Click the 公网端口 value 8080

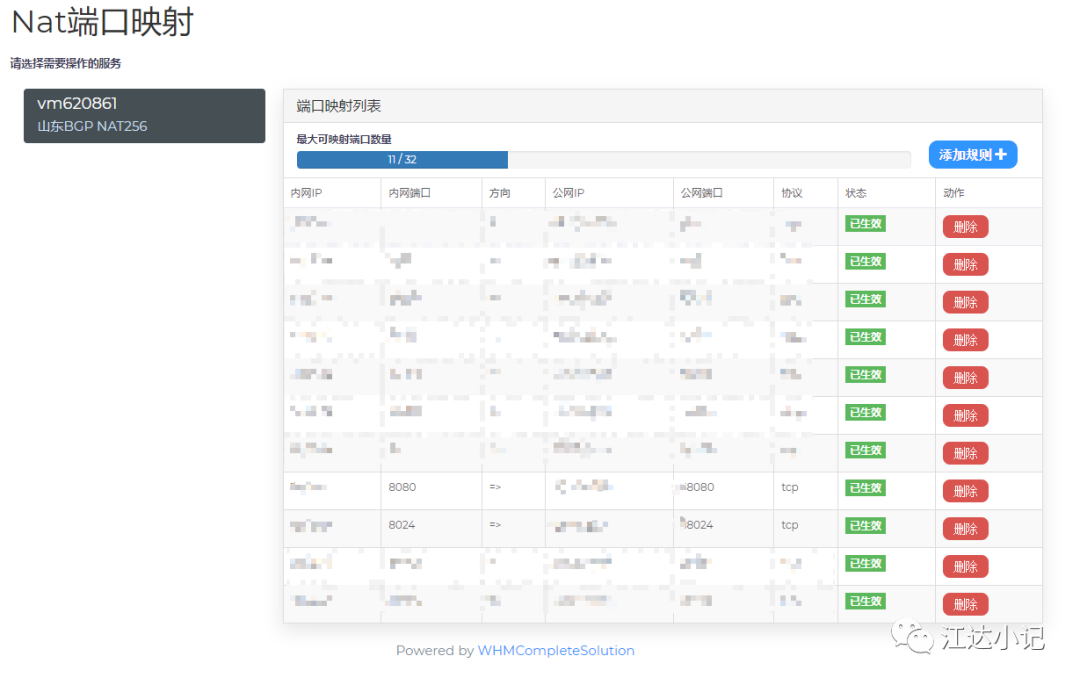[x=700, y=487]
